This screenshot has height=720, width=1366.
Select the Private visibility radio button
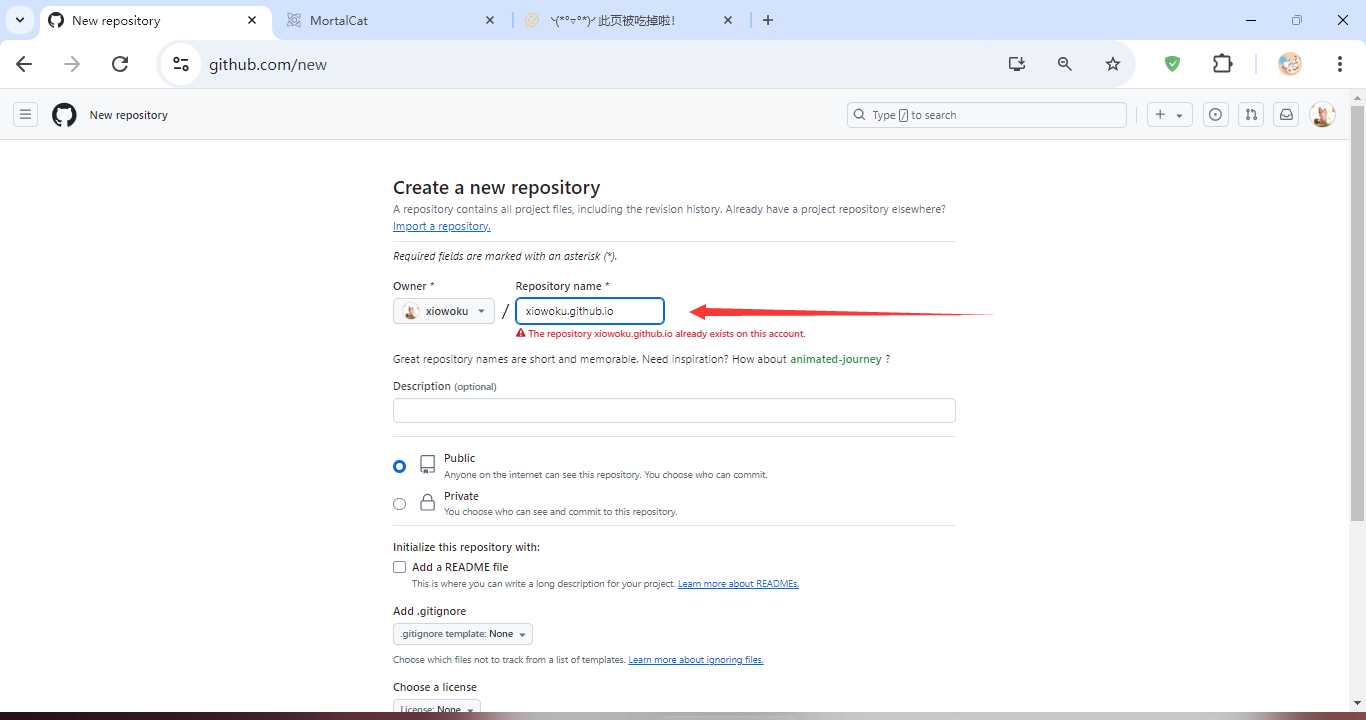coord(400,504)
